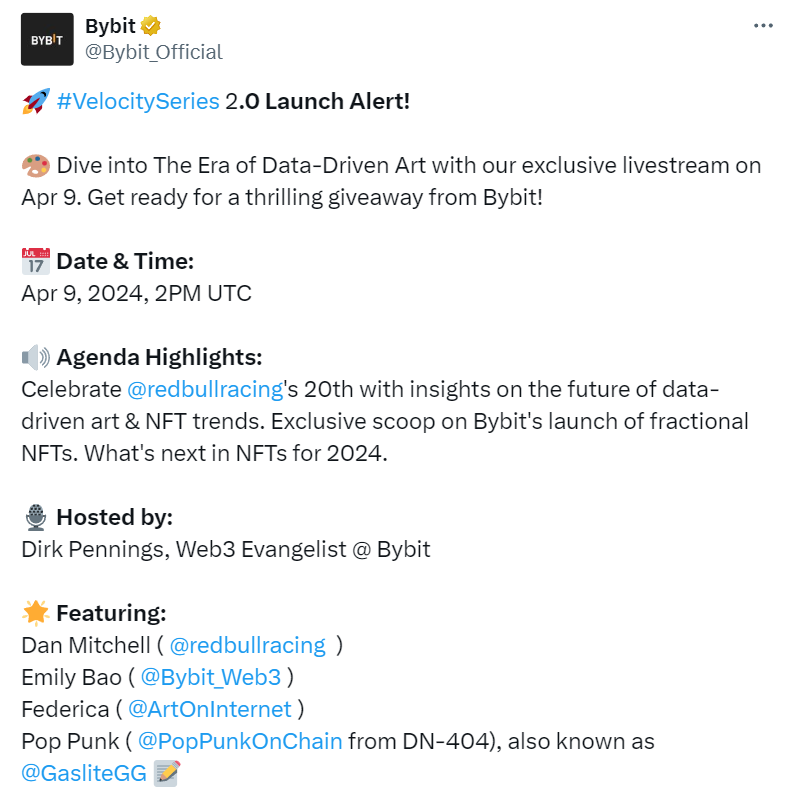785x795 pixels.
Task: Open the @PopPunkOnChain mention
Action: tap(240, 741)
